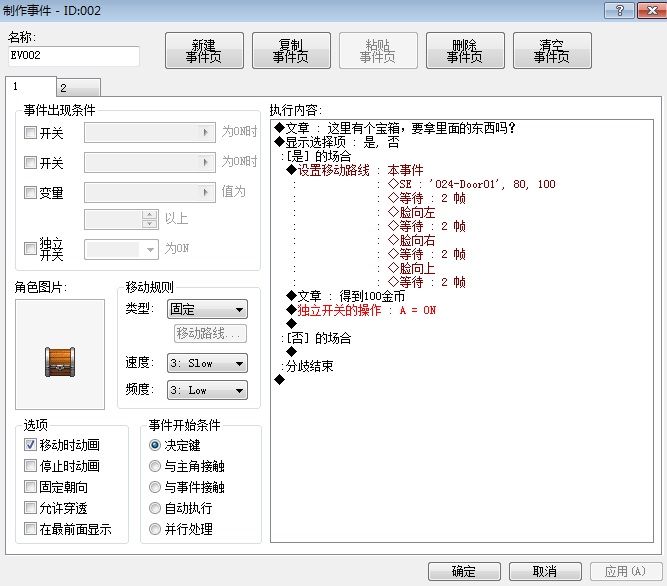Select event page tab 1
Image resolution: width=667 pixels, height=586 pixels.
(31, 86)
